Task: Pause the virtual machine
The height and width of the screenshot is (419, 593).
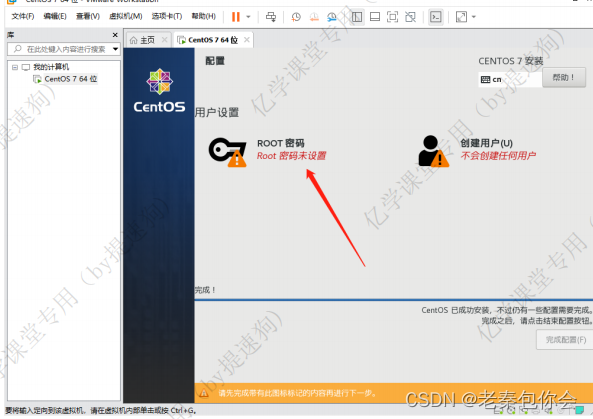Action: [236, 17]
